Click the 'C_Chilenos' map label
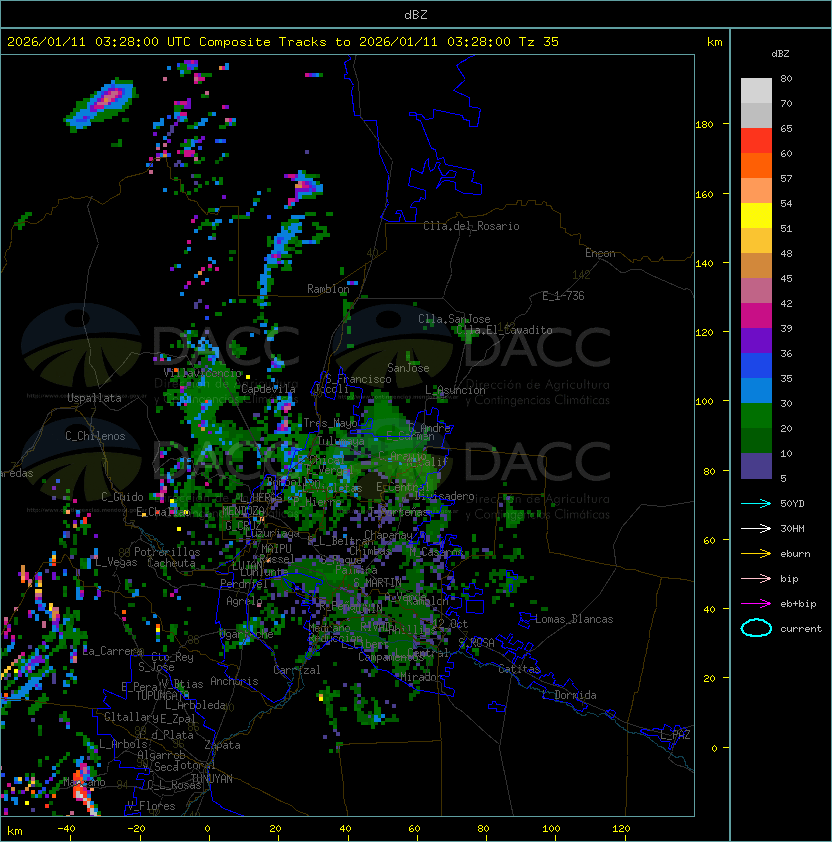The height and width of the screenshot is (842, 832). click(x=95, y=436)
